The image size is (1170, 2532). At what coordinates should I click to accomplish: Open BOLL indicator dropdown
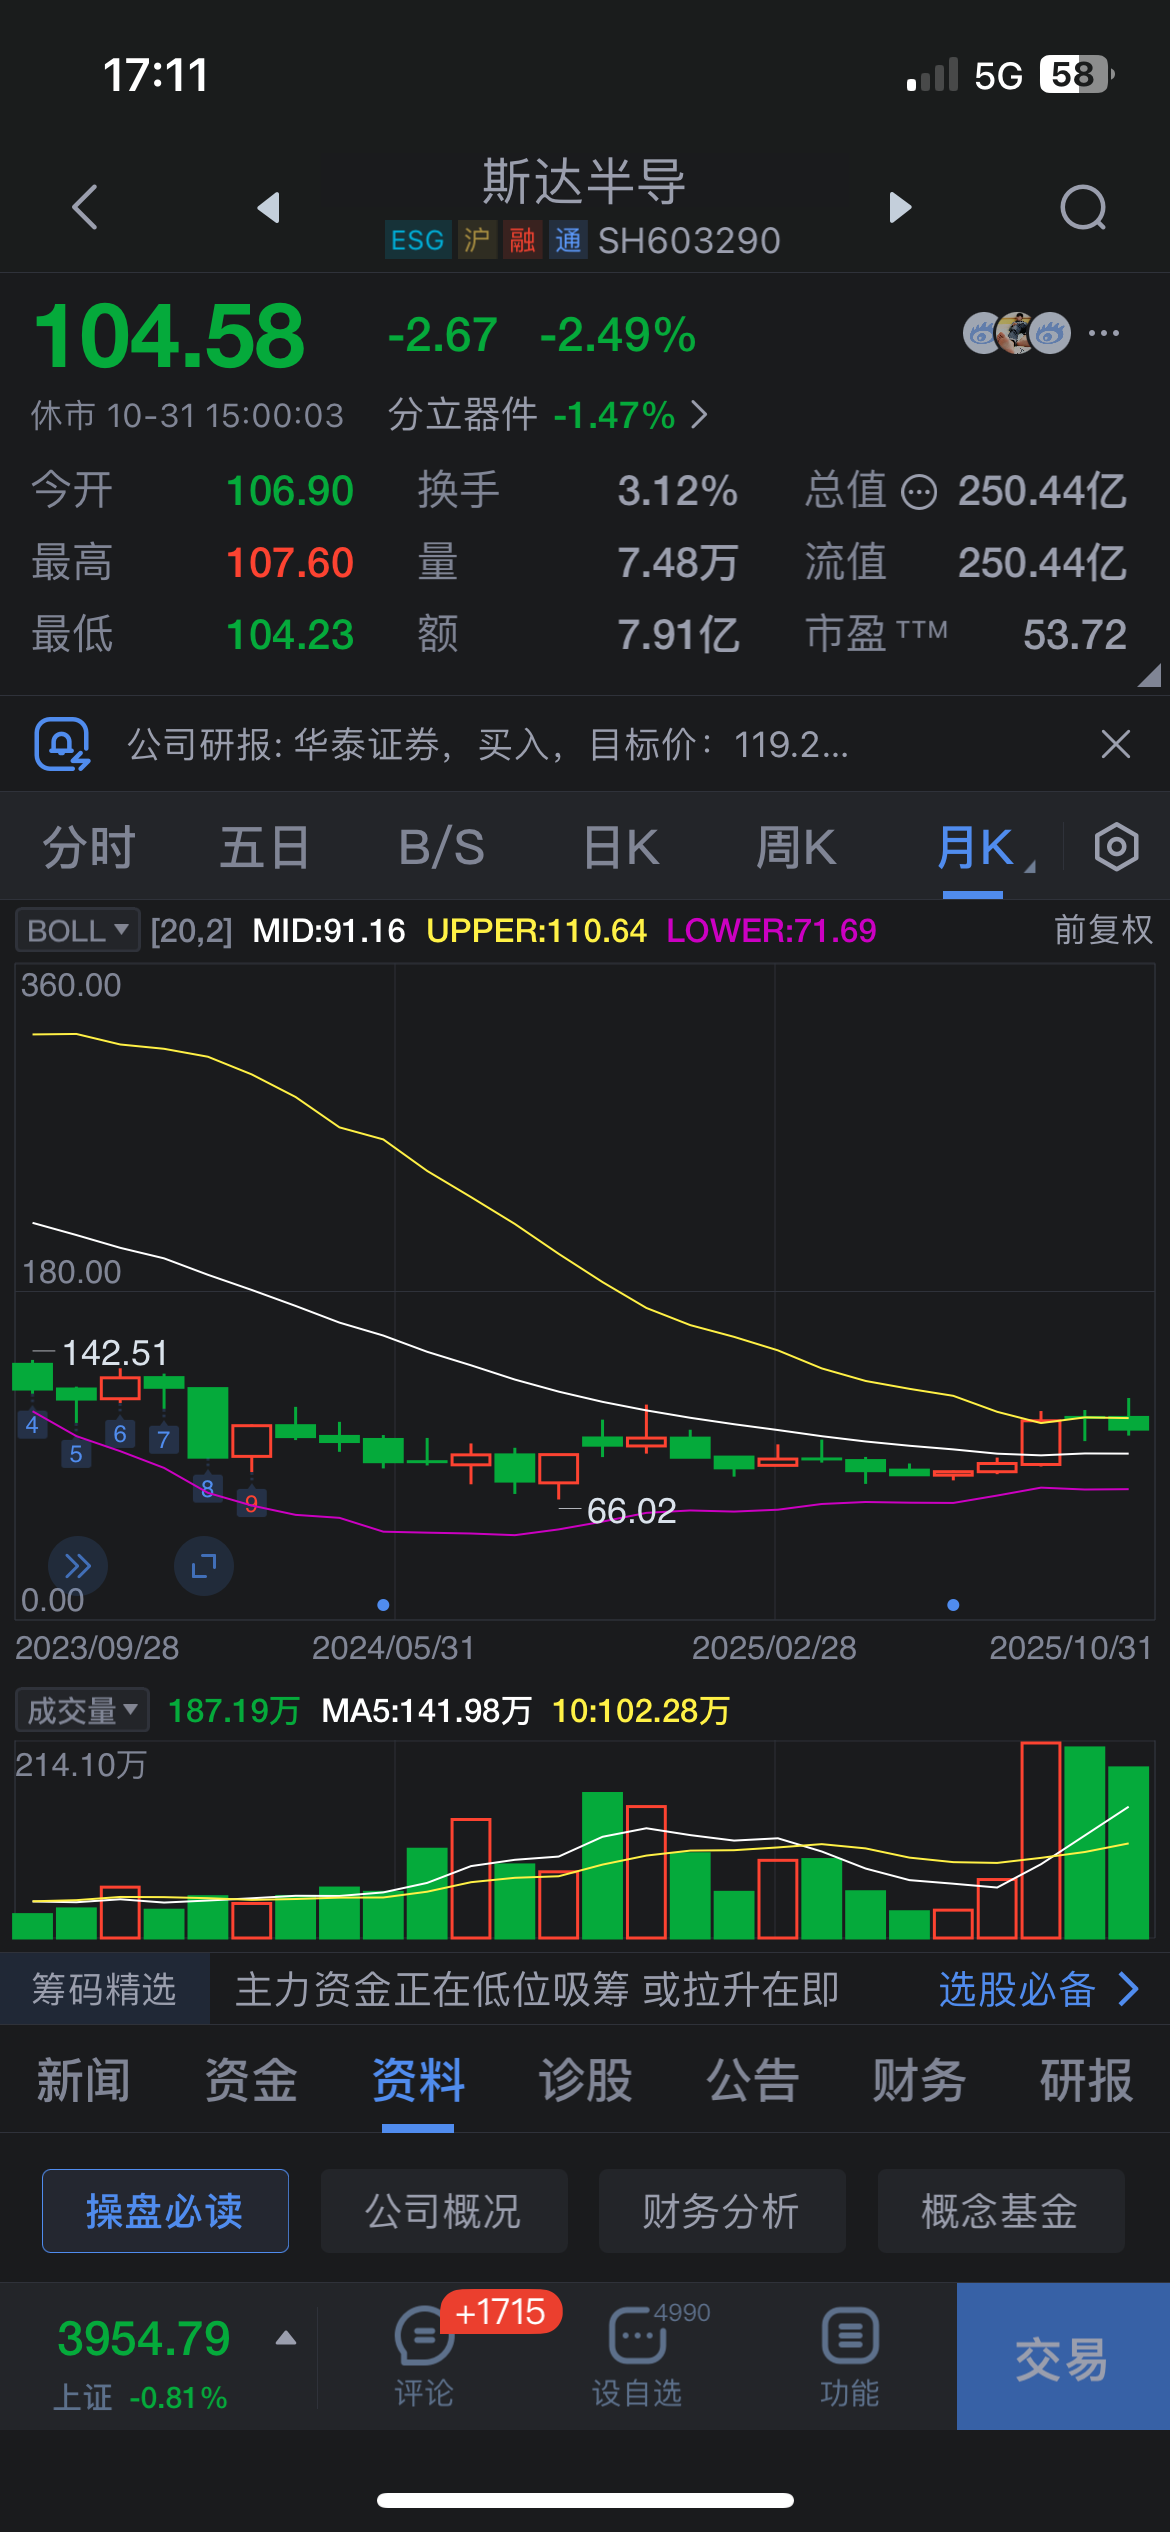(77, 931)
